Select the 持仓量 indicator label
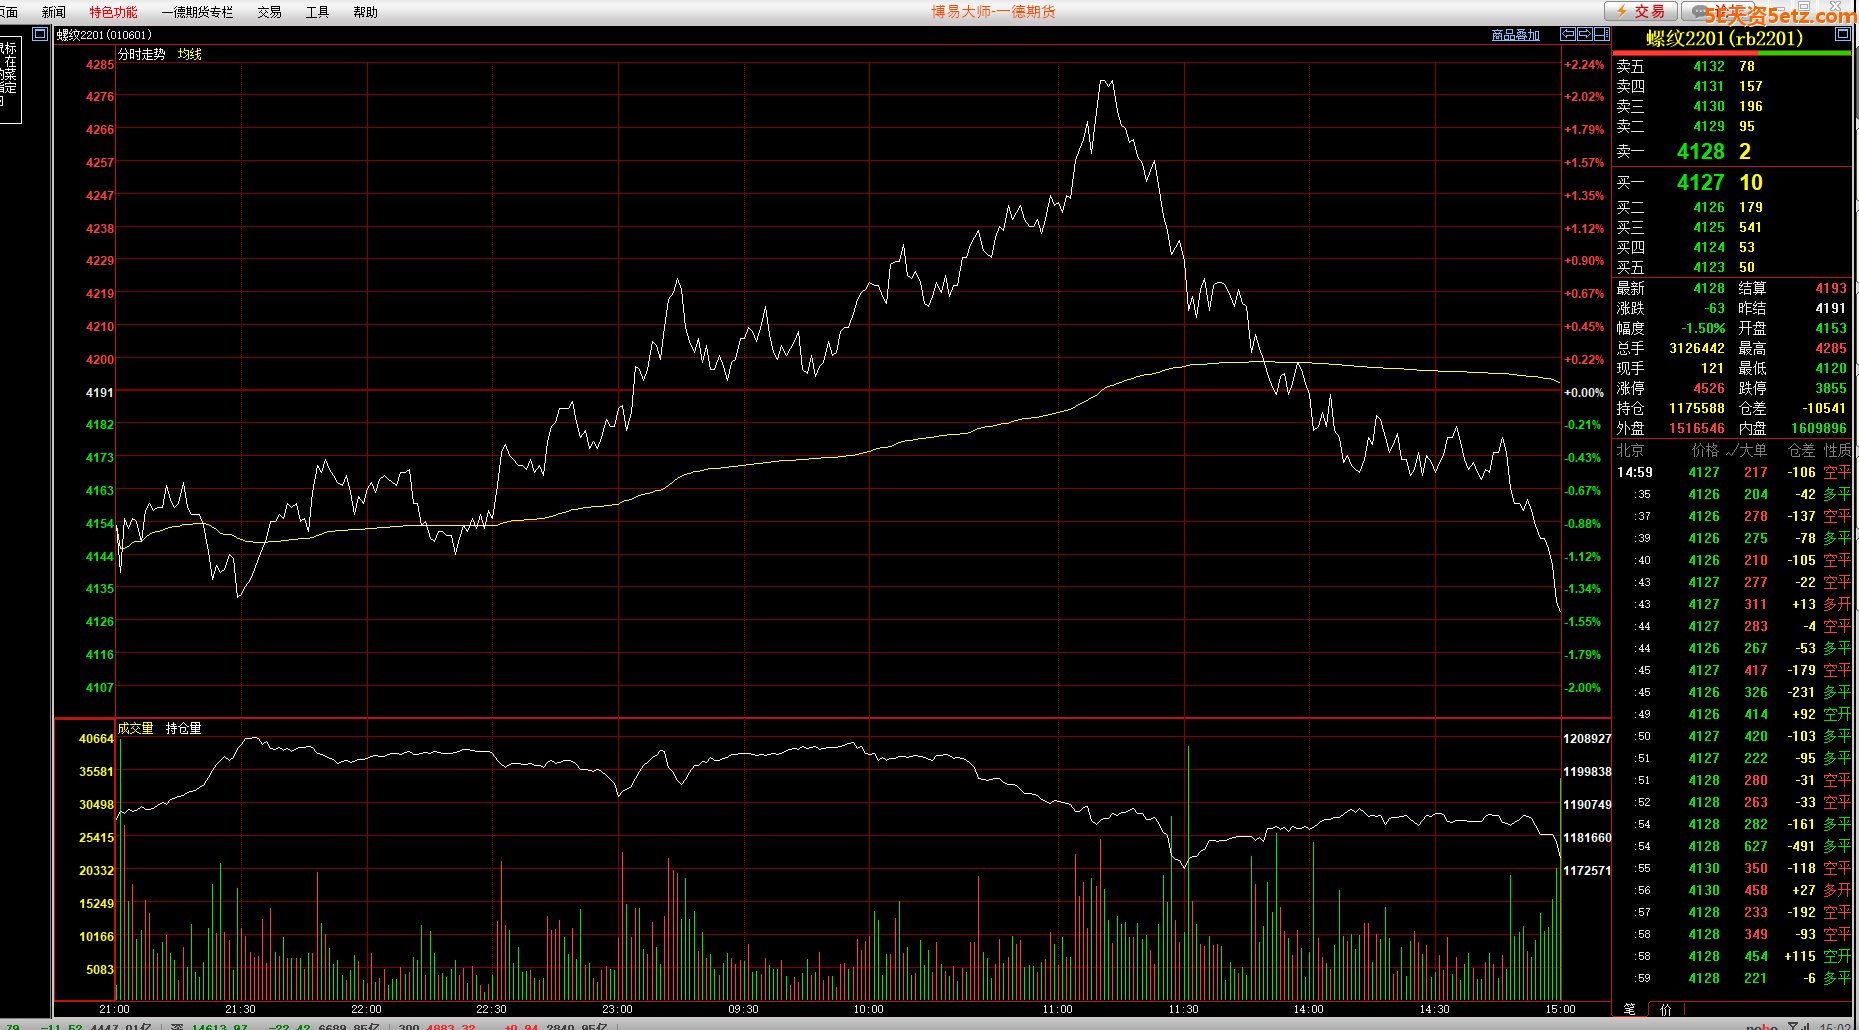This screenshot has width=1859, height=1030. coord(183,728)
